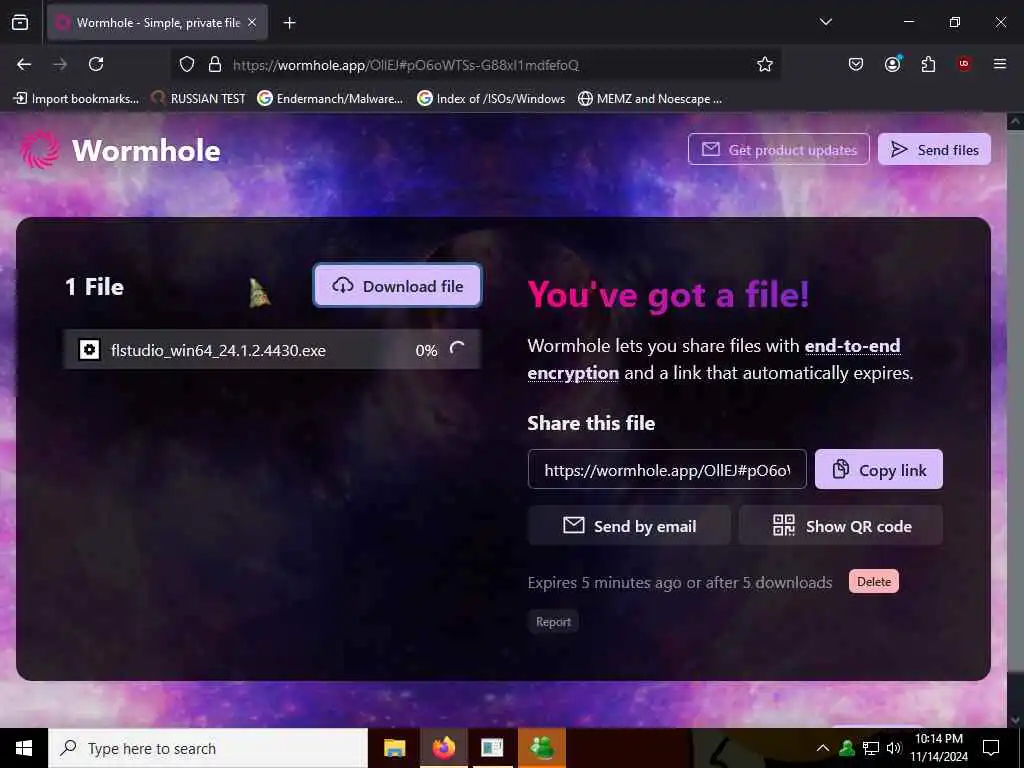Close the Wormhole tab
The image size is (1024, 768).
[x=252, y=23]
